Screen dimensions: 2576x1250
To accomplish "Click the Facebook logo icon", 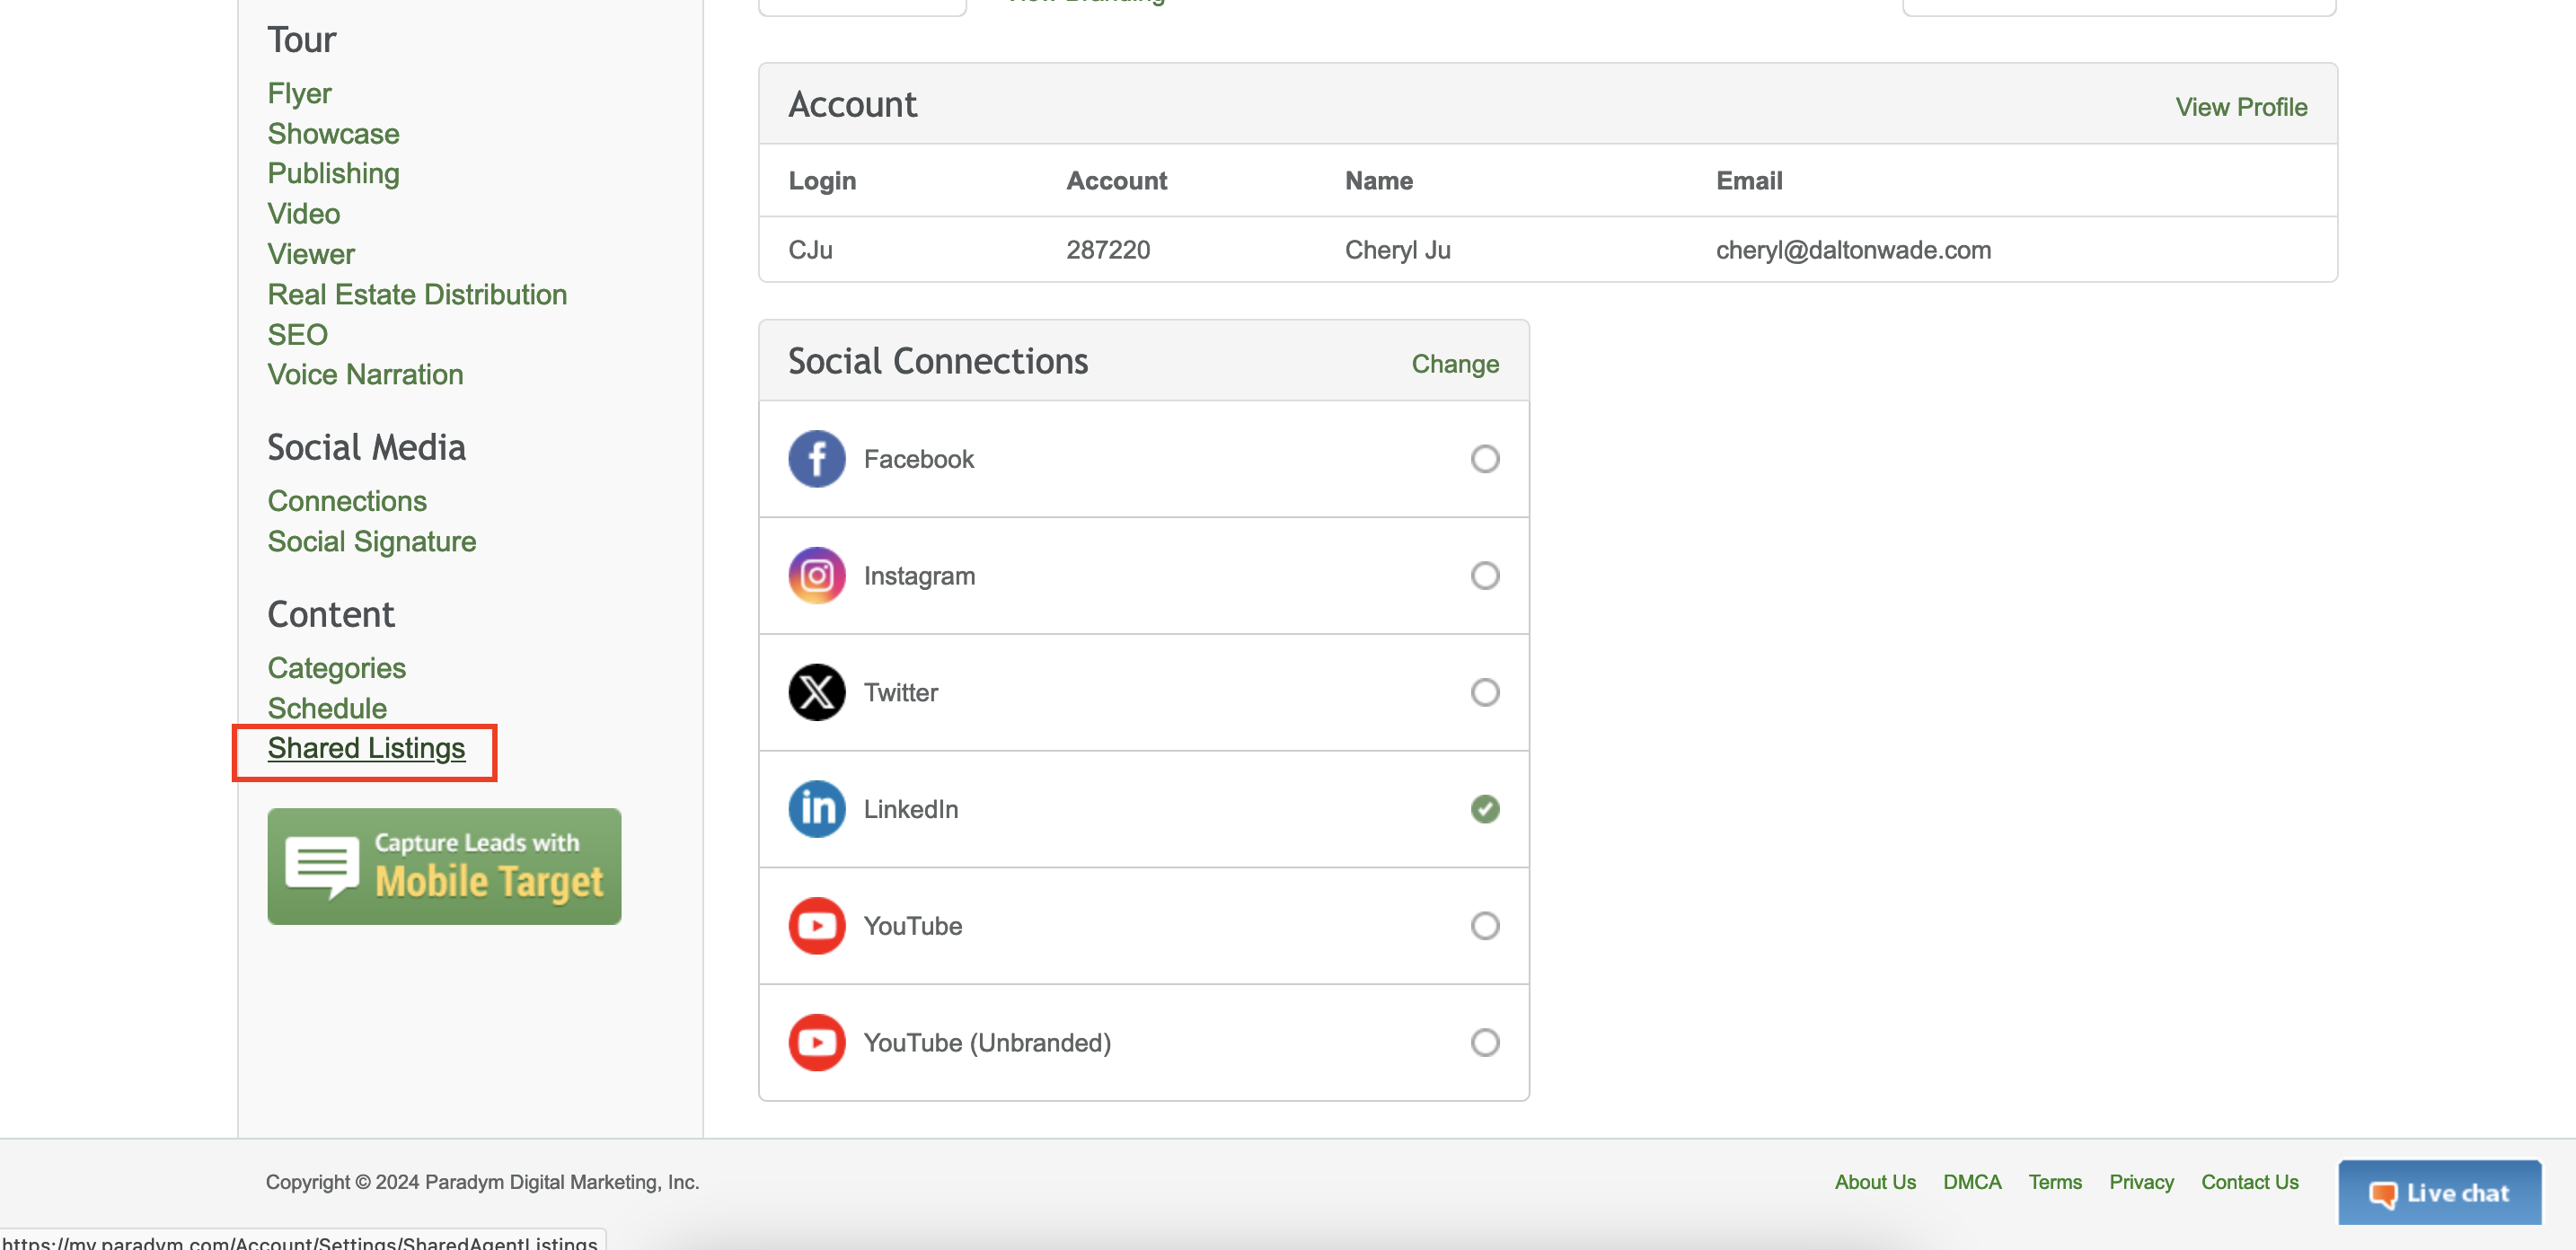I will click(x=816, y=459).
